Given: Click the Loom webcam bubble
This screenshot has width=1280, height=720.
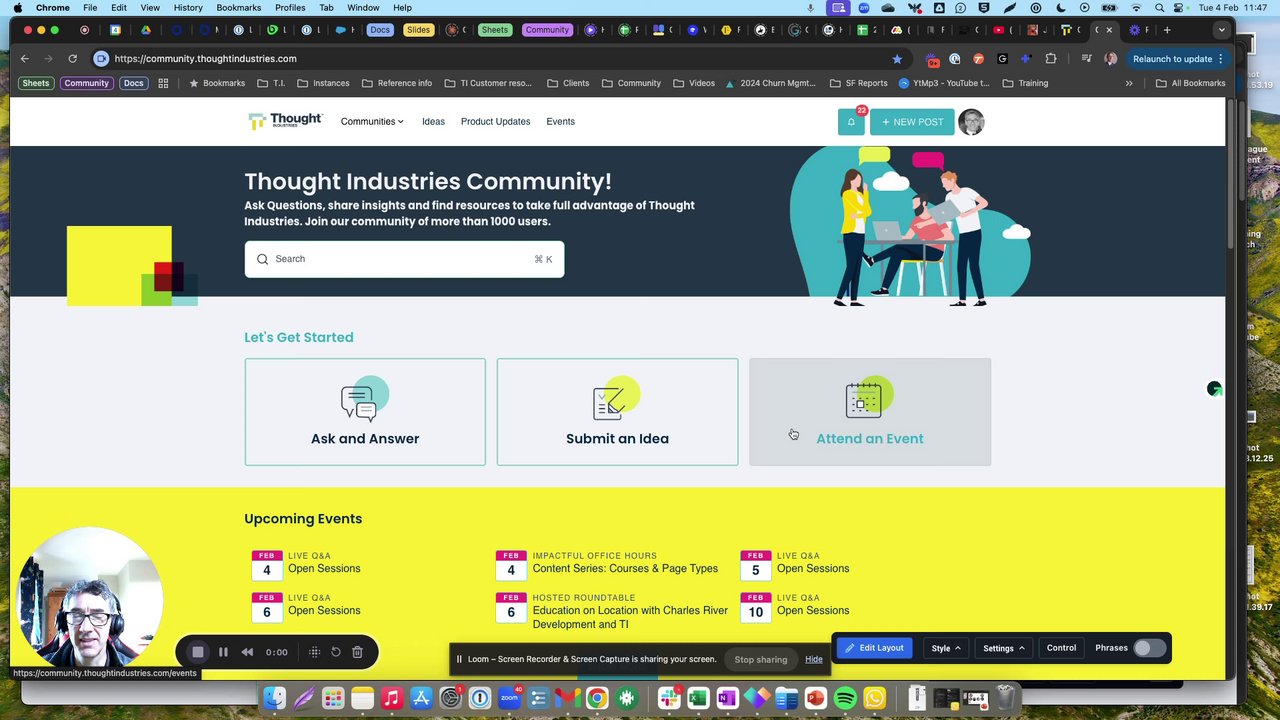Looking at the screenshot, I should [x=90, y=600].
